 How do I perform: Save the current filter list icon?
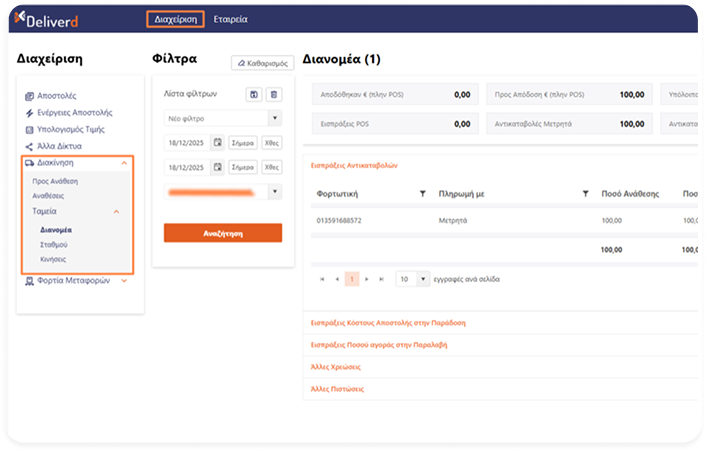click(254, 95)
